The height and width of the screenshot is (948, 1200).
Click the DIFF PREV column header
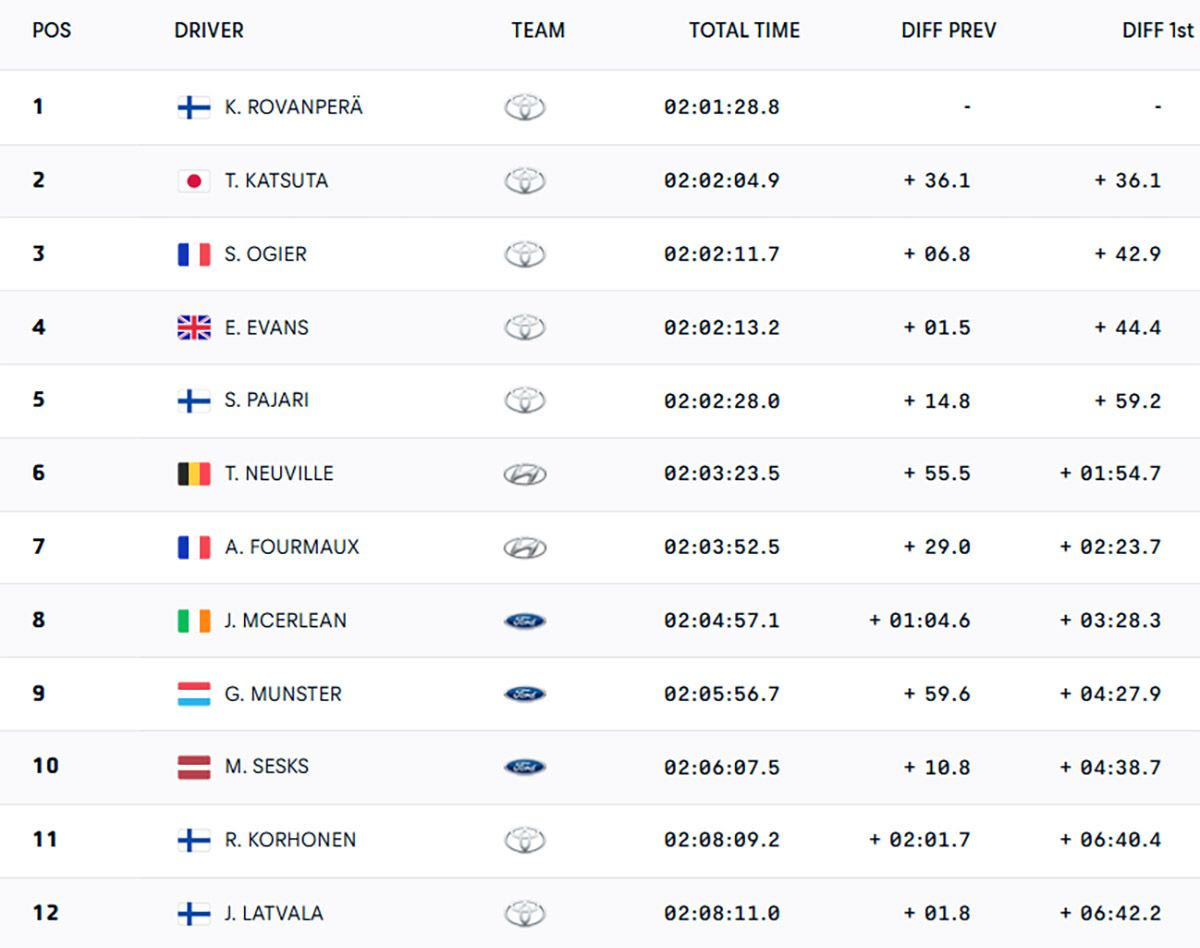[948, 30]
